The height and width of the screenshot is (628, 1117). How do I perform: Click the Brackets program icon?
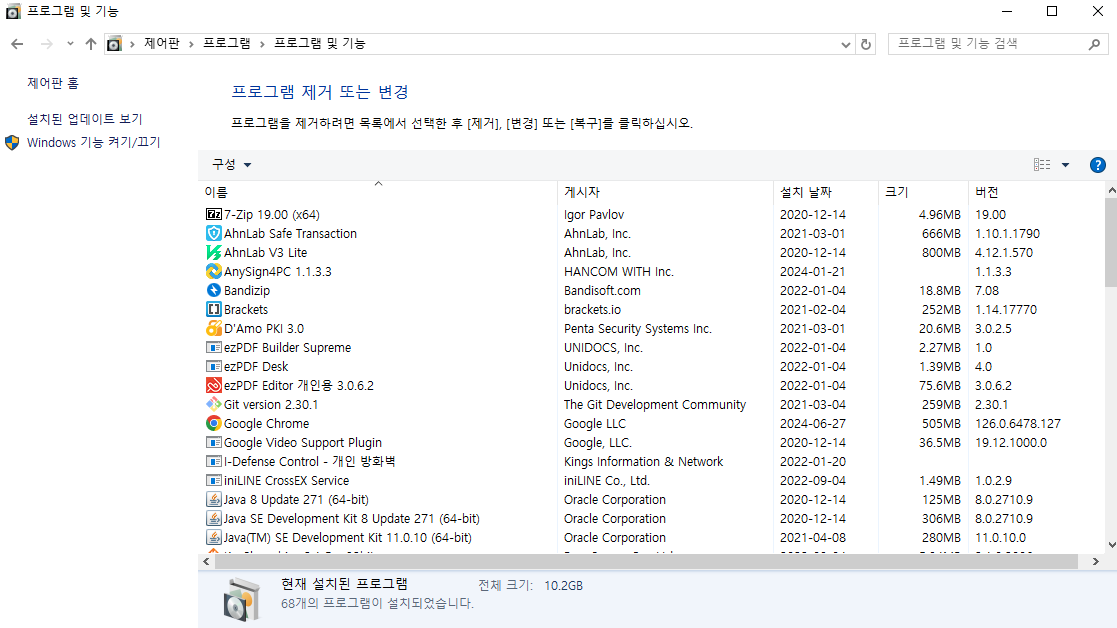pyautogui.click(x=213, y=309)
